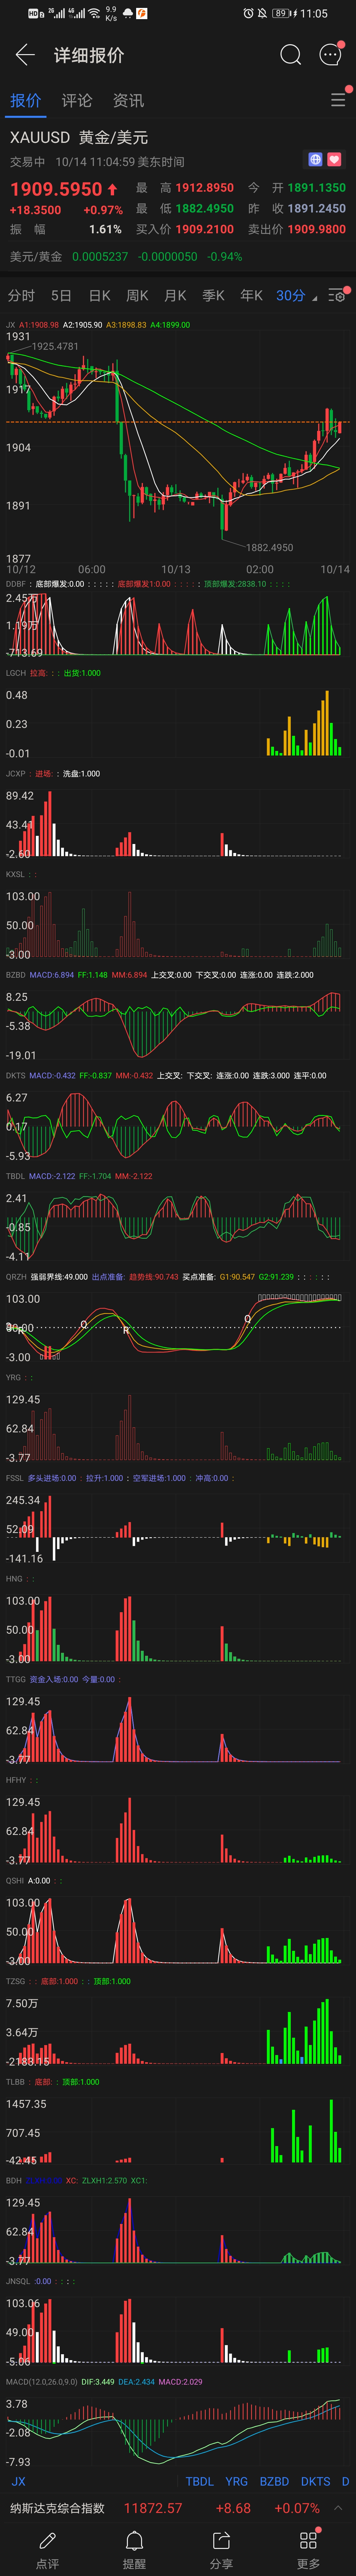
Task: Tap the globe icon near XAUUSD
Action: click(x=315, y=159)
